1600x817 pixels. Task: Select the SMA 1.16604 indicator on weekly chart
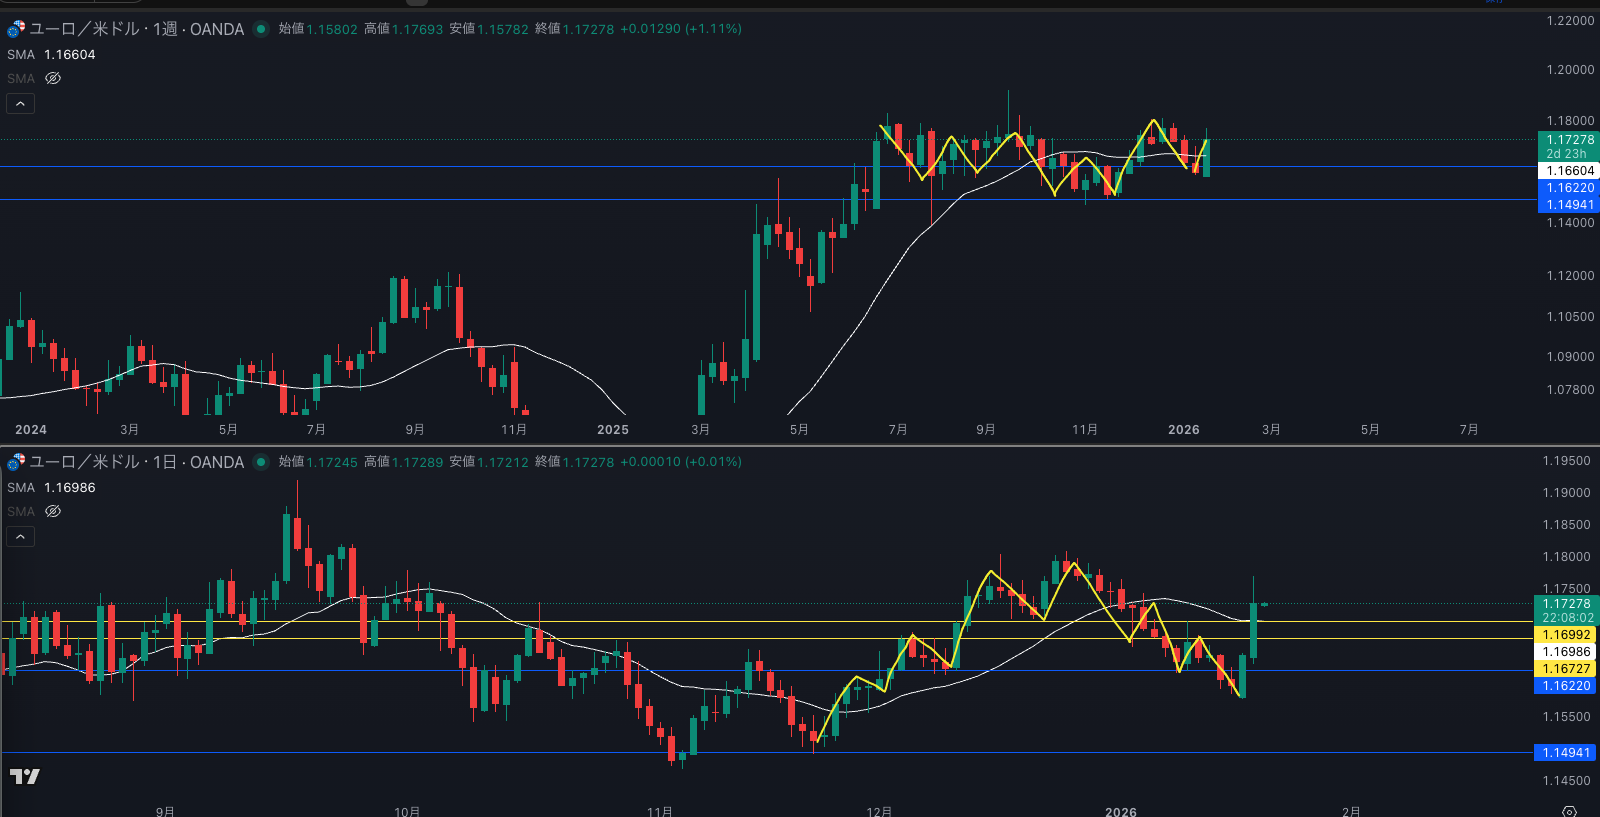pyautogui.click(x=52, y=55)
